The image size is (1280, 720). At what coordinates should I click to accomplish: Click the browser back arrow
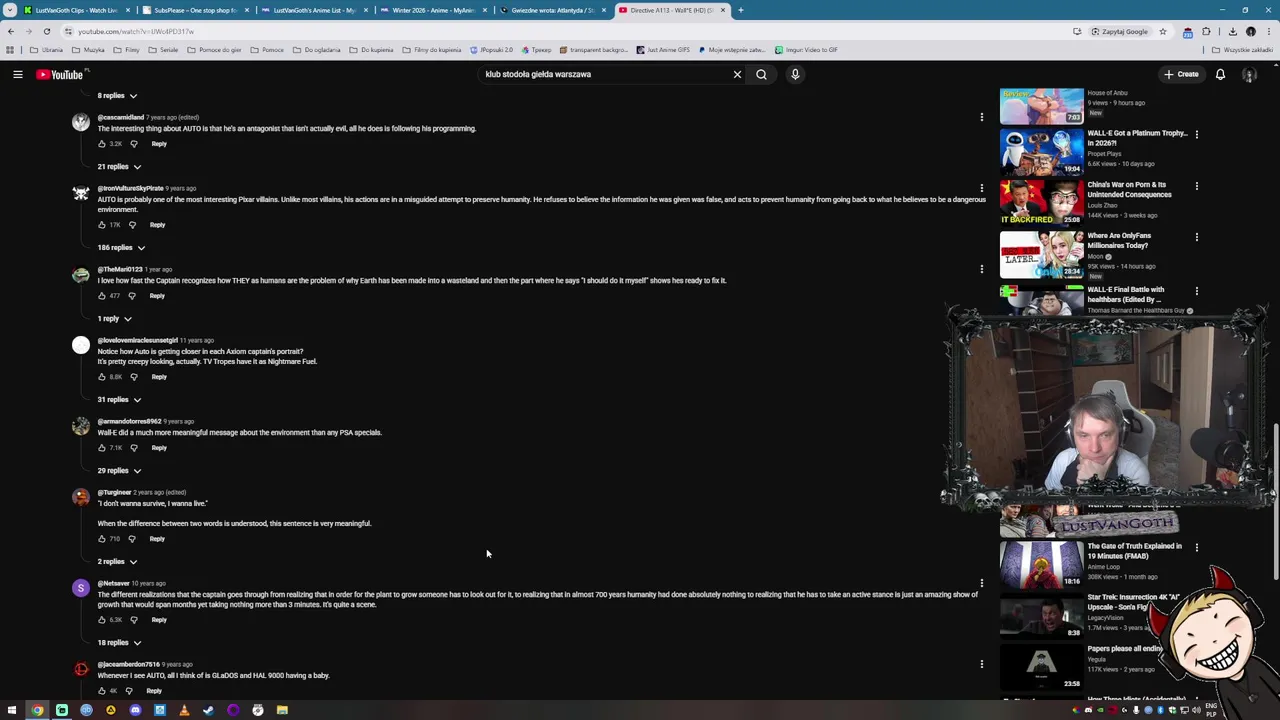pos(11,31)
